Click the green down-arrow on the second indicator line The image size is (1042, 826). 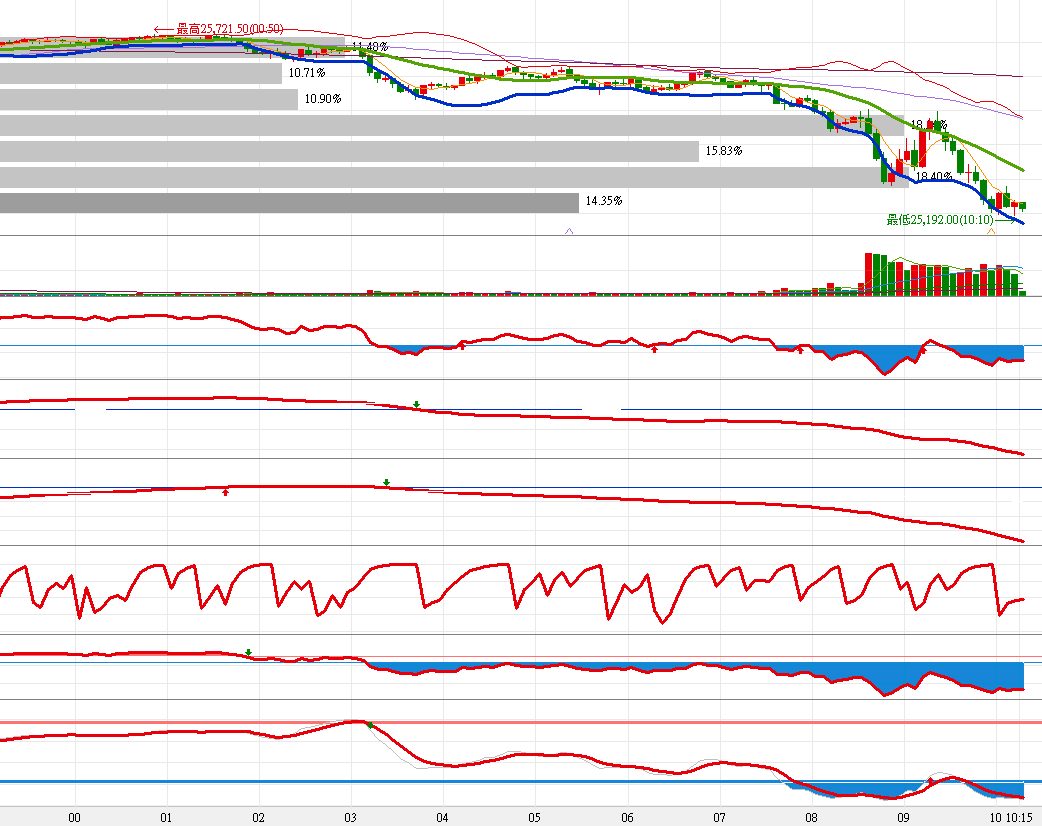click(417, 404)
